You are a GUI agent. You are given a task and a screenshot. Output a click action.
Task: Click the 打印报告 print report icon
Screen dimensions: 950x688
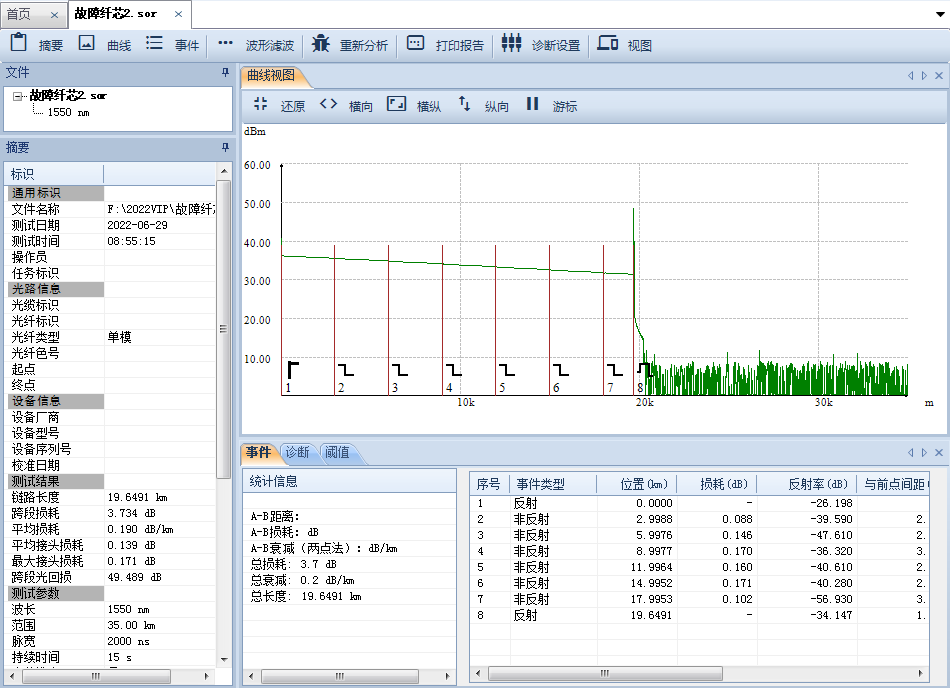[416, 44]
